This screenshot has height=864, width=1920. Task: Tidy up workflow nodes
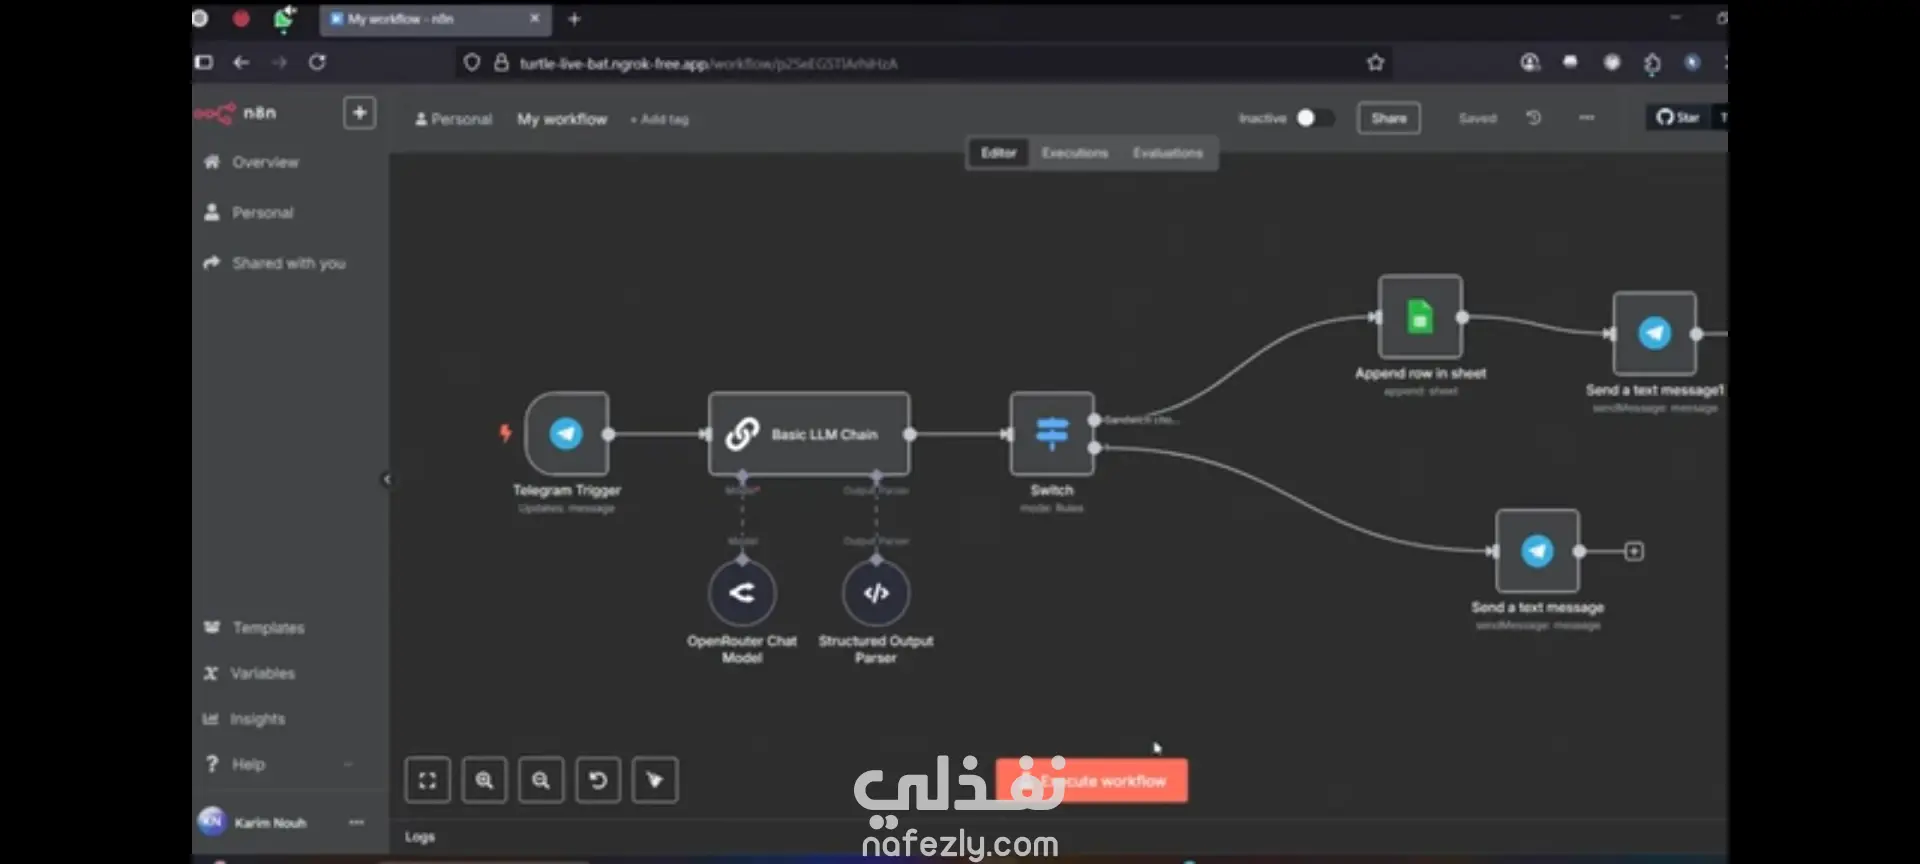(x=655, y=780)
